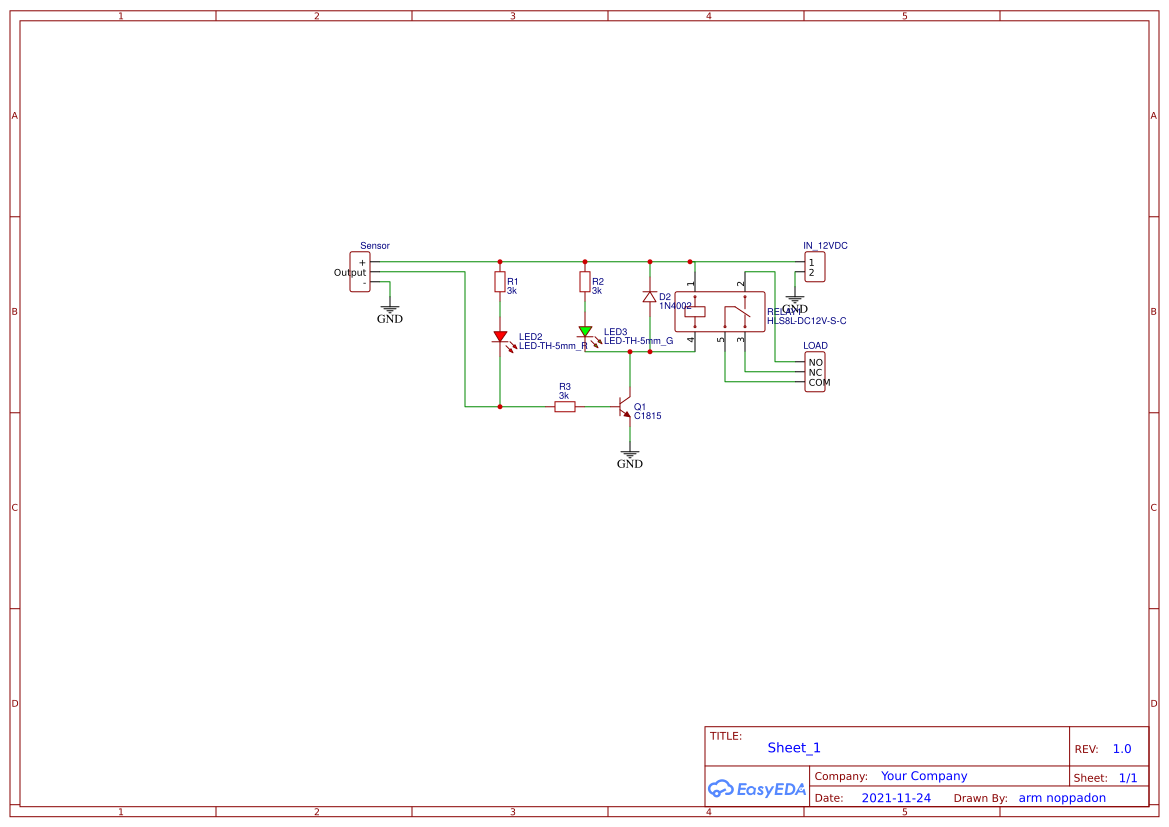
Task: Click the RELAY1 relay body
Action: click(719, 312)
